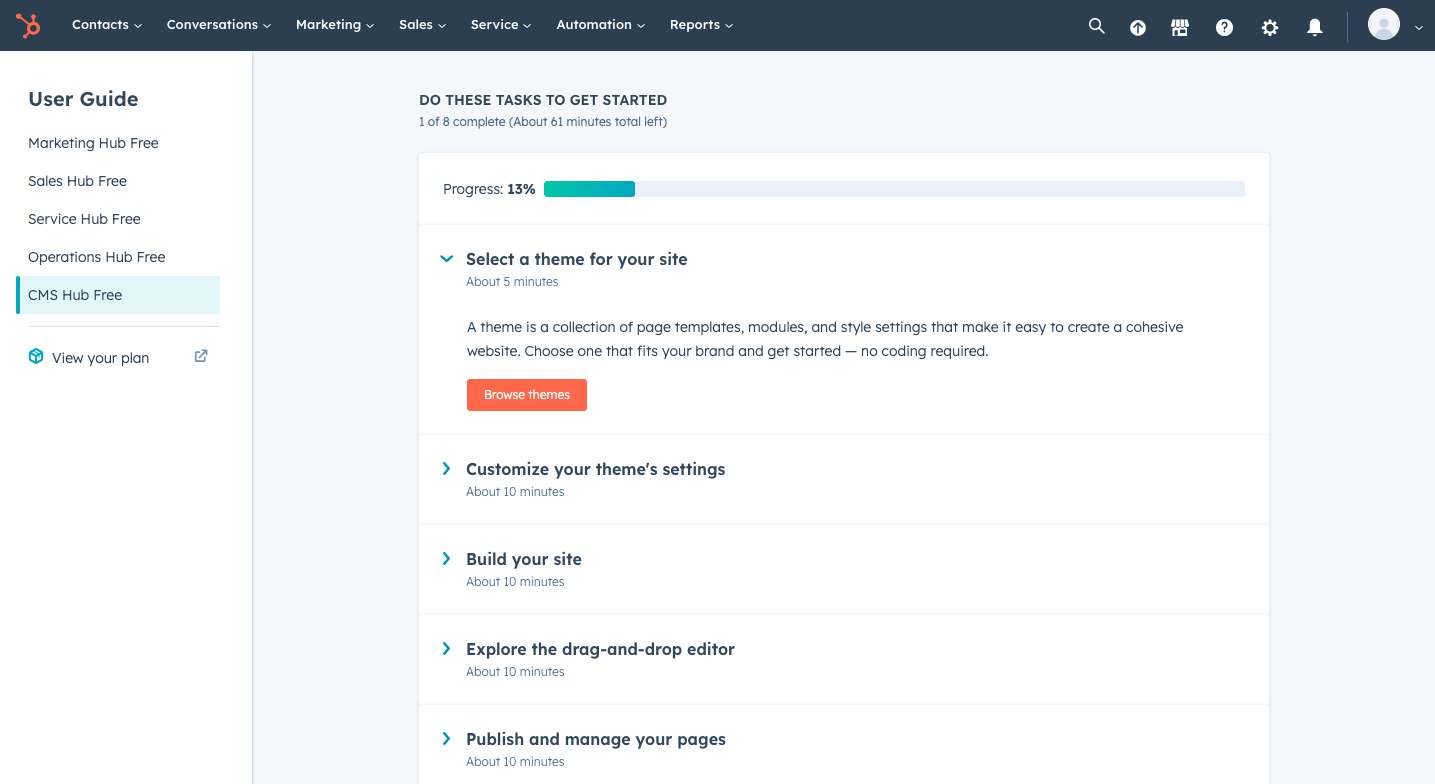Open the Marketplace storefront icon
Viewport: 1435px width, 784px height.
point(1180,27)
